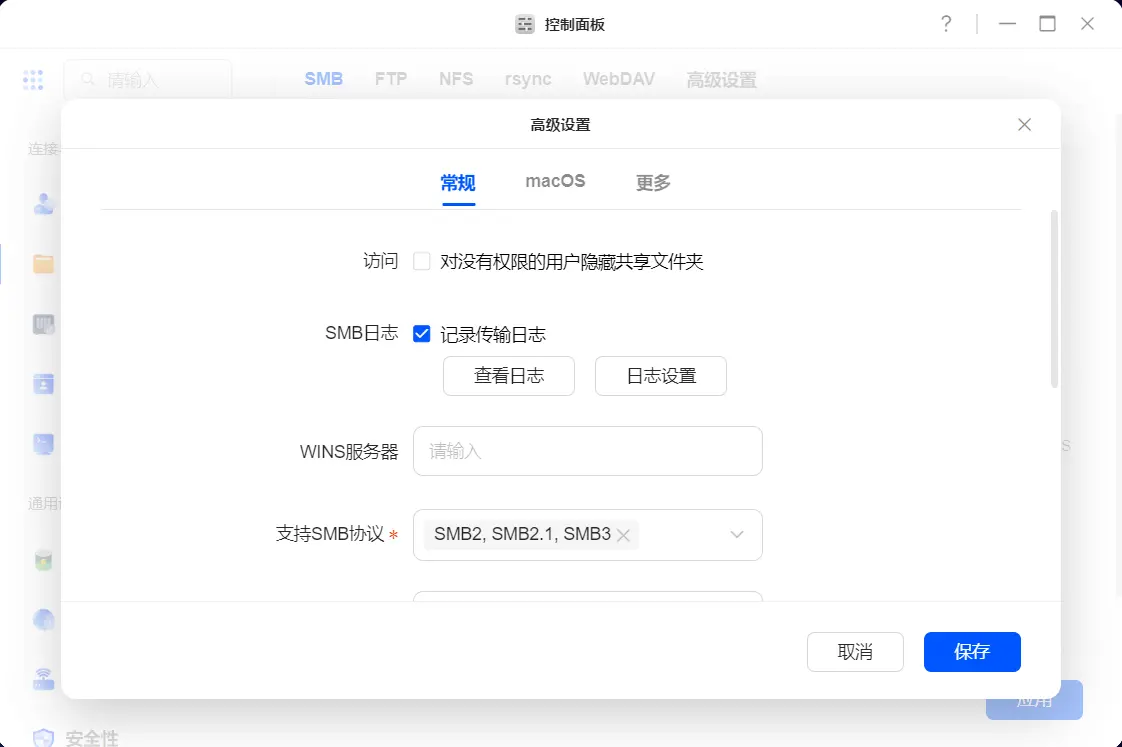
Task: Open the 更多 tab
Action: tap(653, 183)
